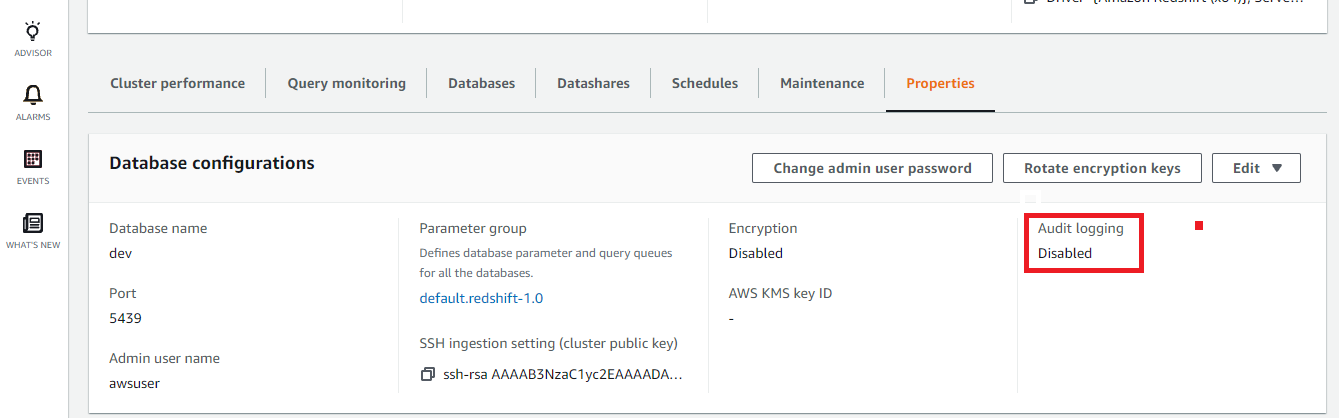Viewport: 1339px width, 418px height.
Task: Expand the Edit dropdown button
Action: tap(1256, 168)
